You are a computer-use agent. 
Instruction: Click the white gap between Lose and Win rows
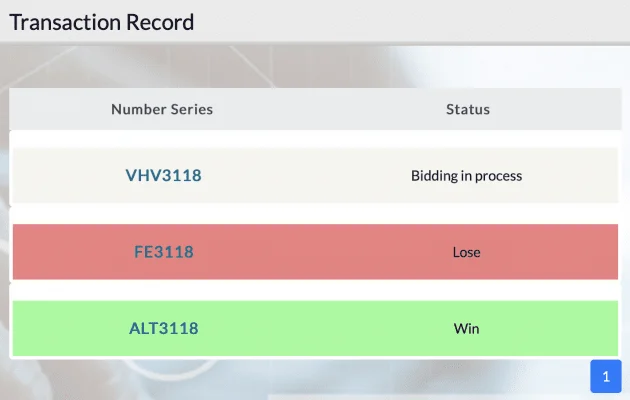tap(315, 290)
